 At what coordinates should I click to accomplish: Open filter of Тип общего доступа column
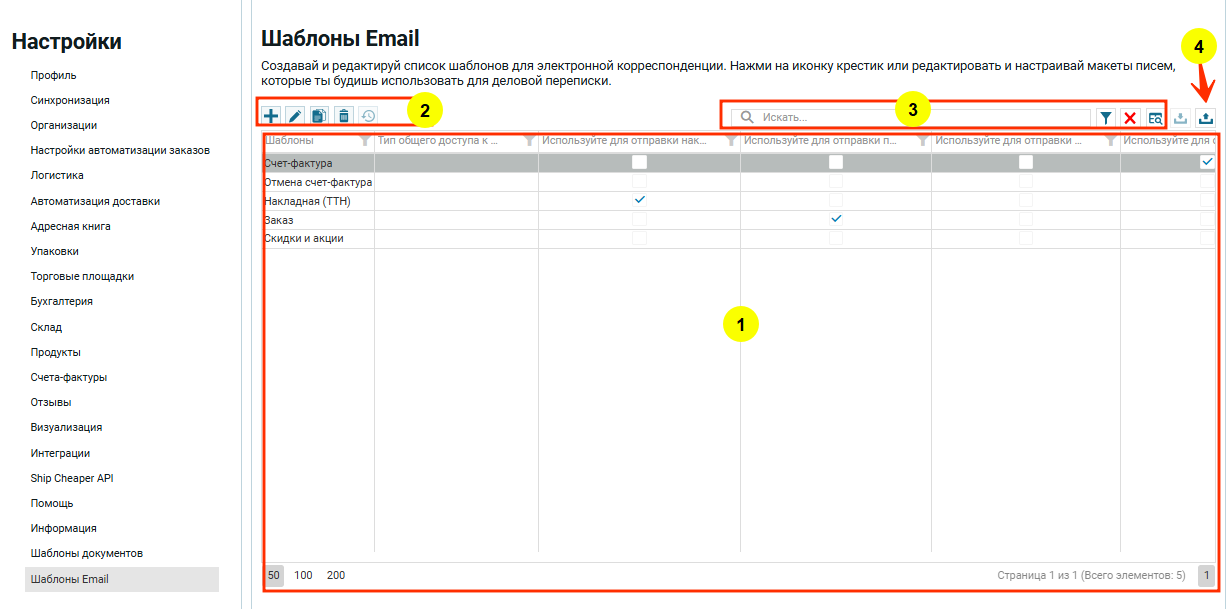point(529,141)
